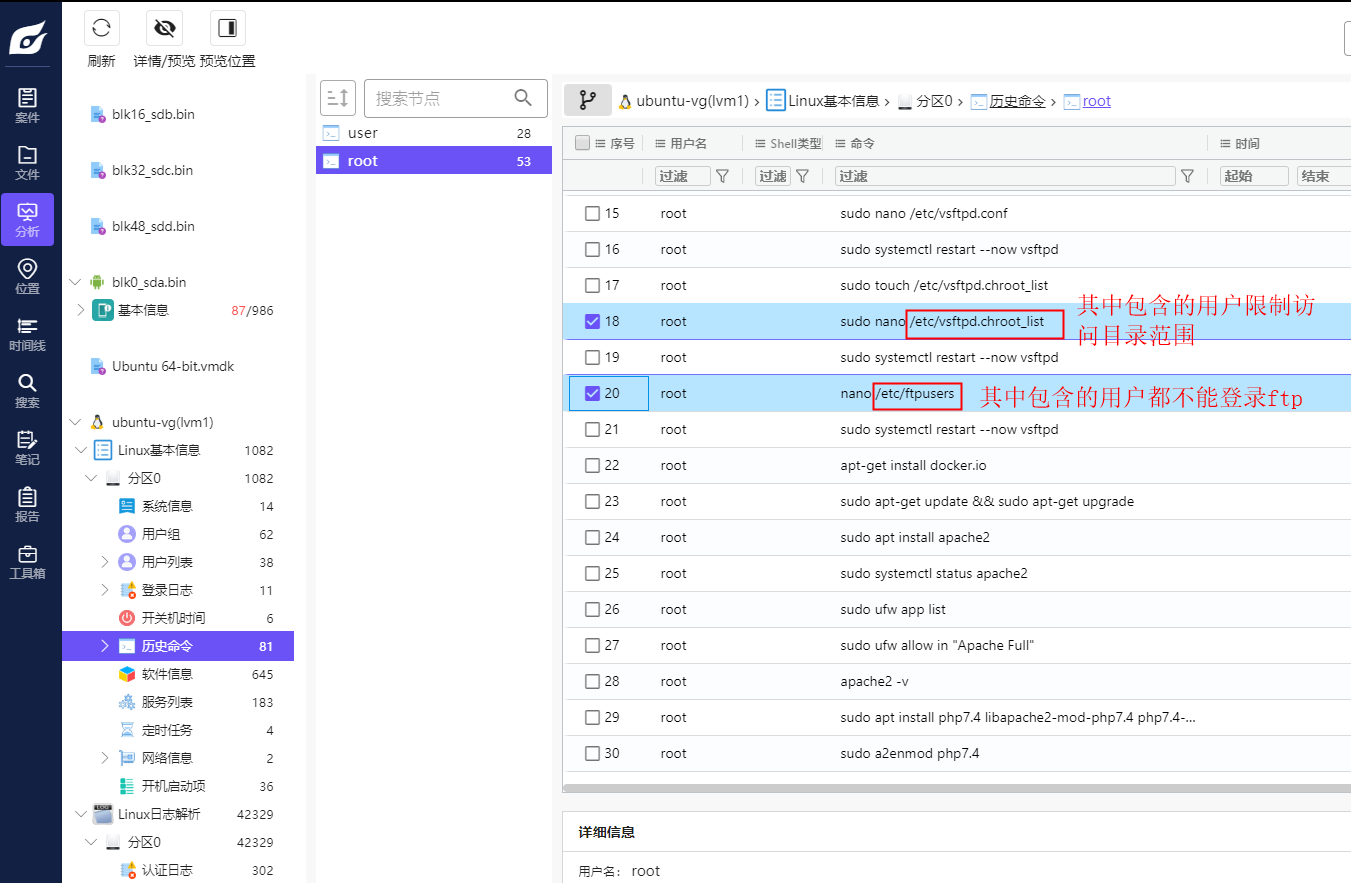This screenshot has width=1351, height=883.
Task: Click root breadcrumb link
Action: 1096,101
